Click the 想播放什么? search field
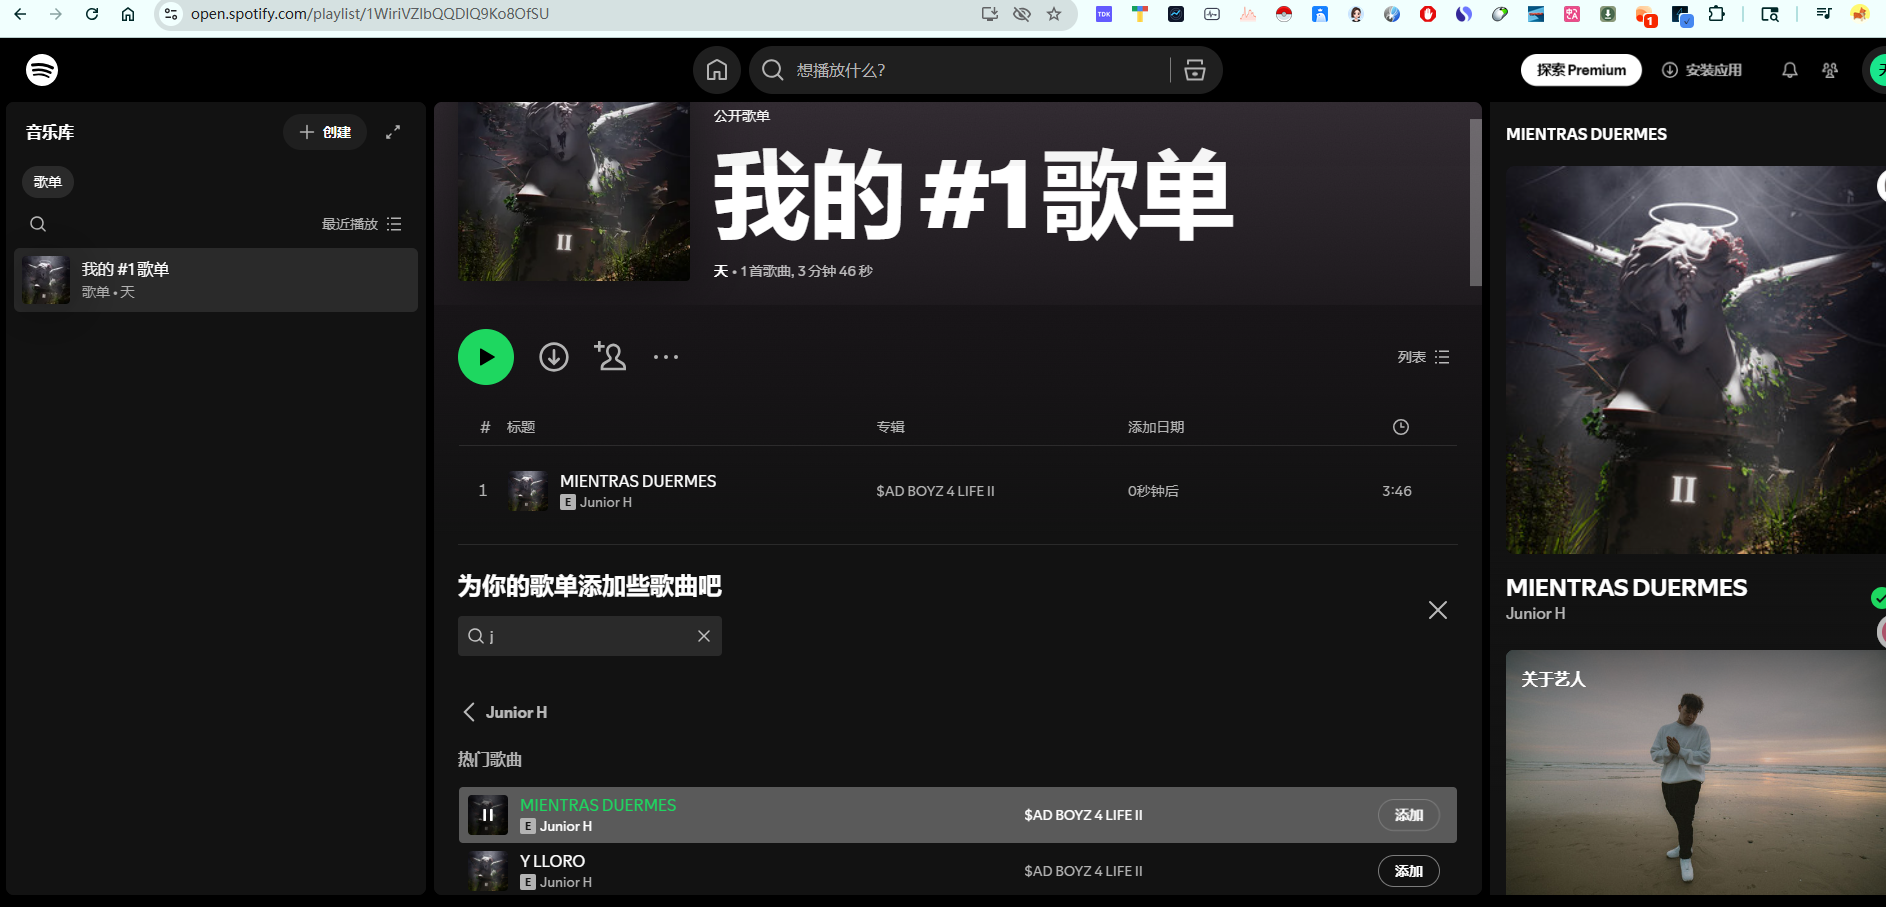Viewport: 1886px width, 907px height. pos(960,70)
